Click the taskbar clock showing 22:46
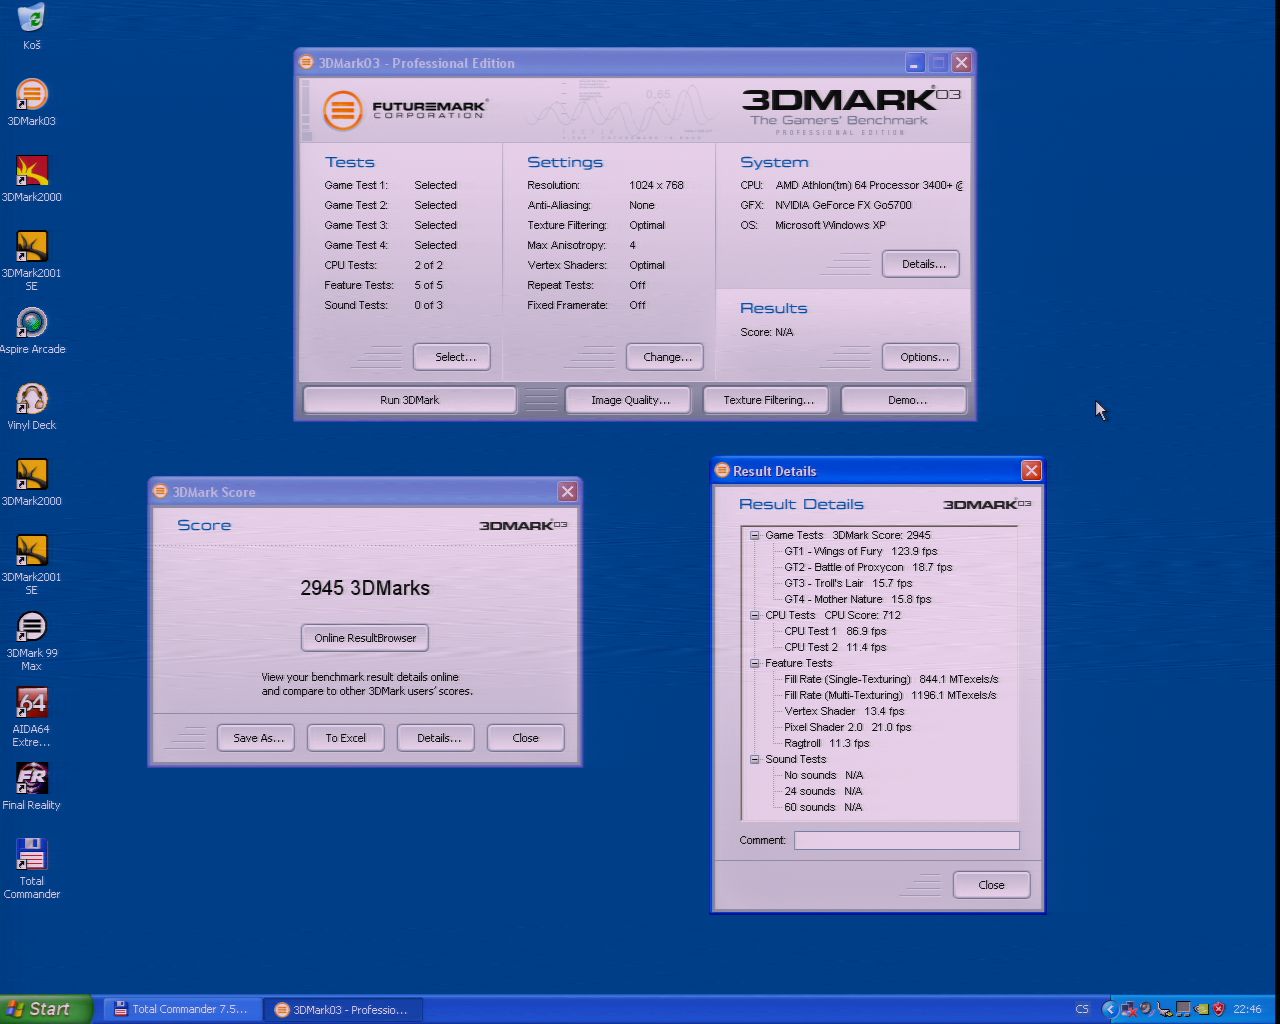 pos(1247,1009)
